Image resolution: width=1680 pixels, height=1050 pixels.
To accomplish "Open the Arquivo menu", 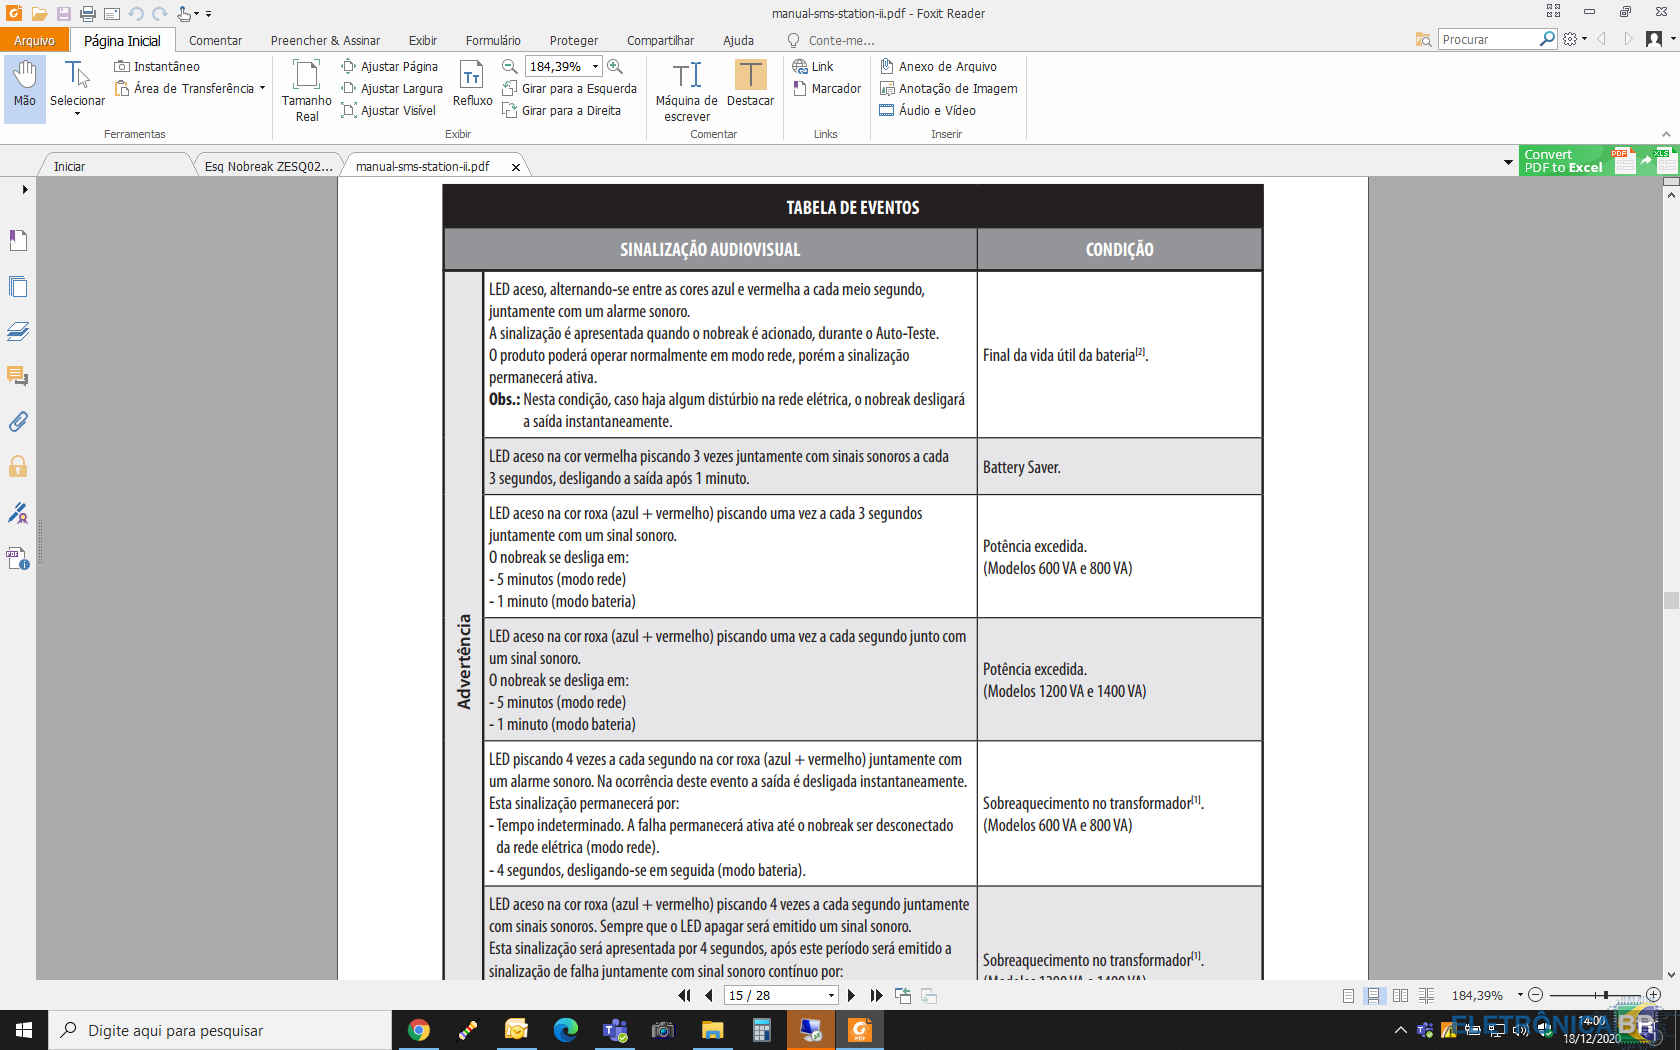I will (x=34, y=40).
